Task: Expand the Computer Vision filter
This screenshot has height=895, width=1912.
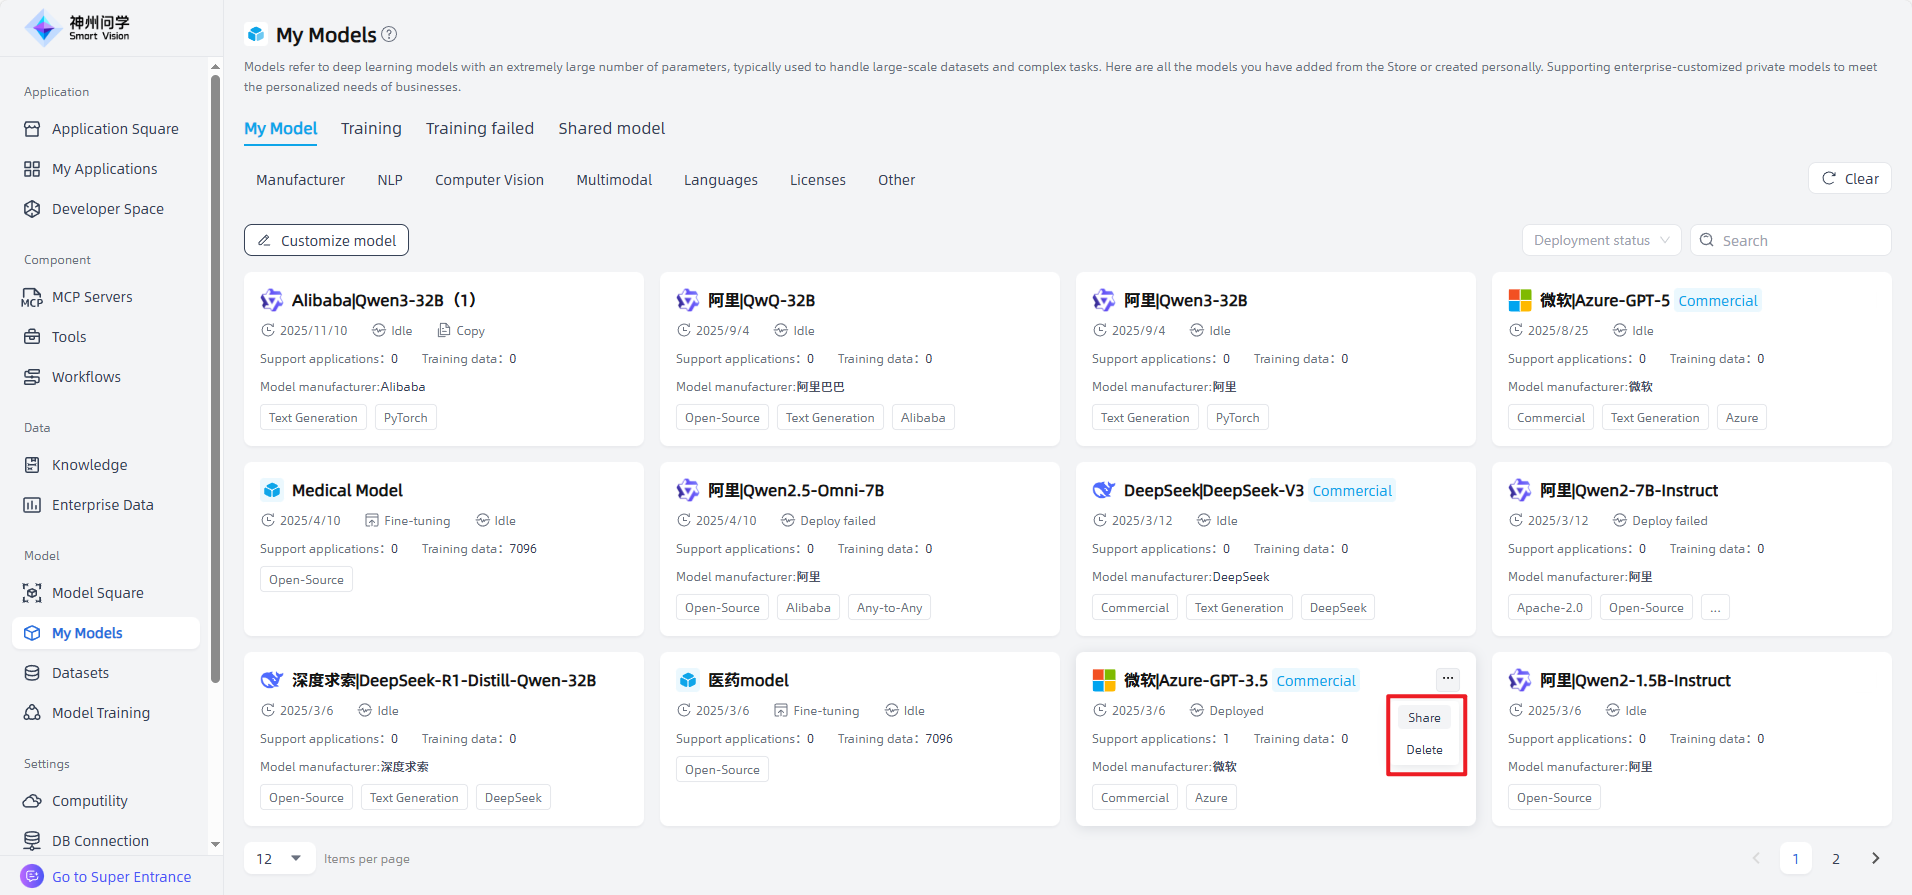Action: point(489,180)
